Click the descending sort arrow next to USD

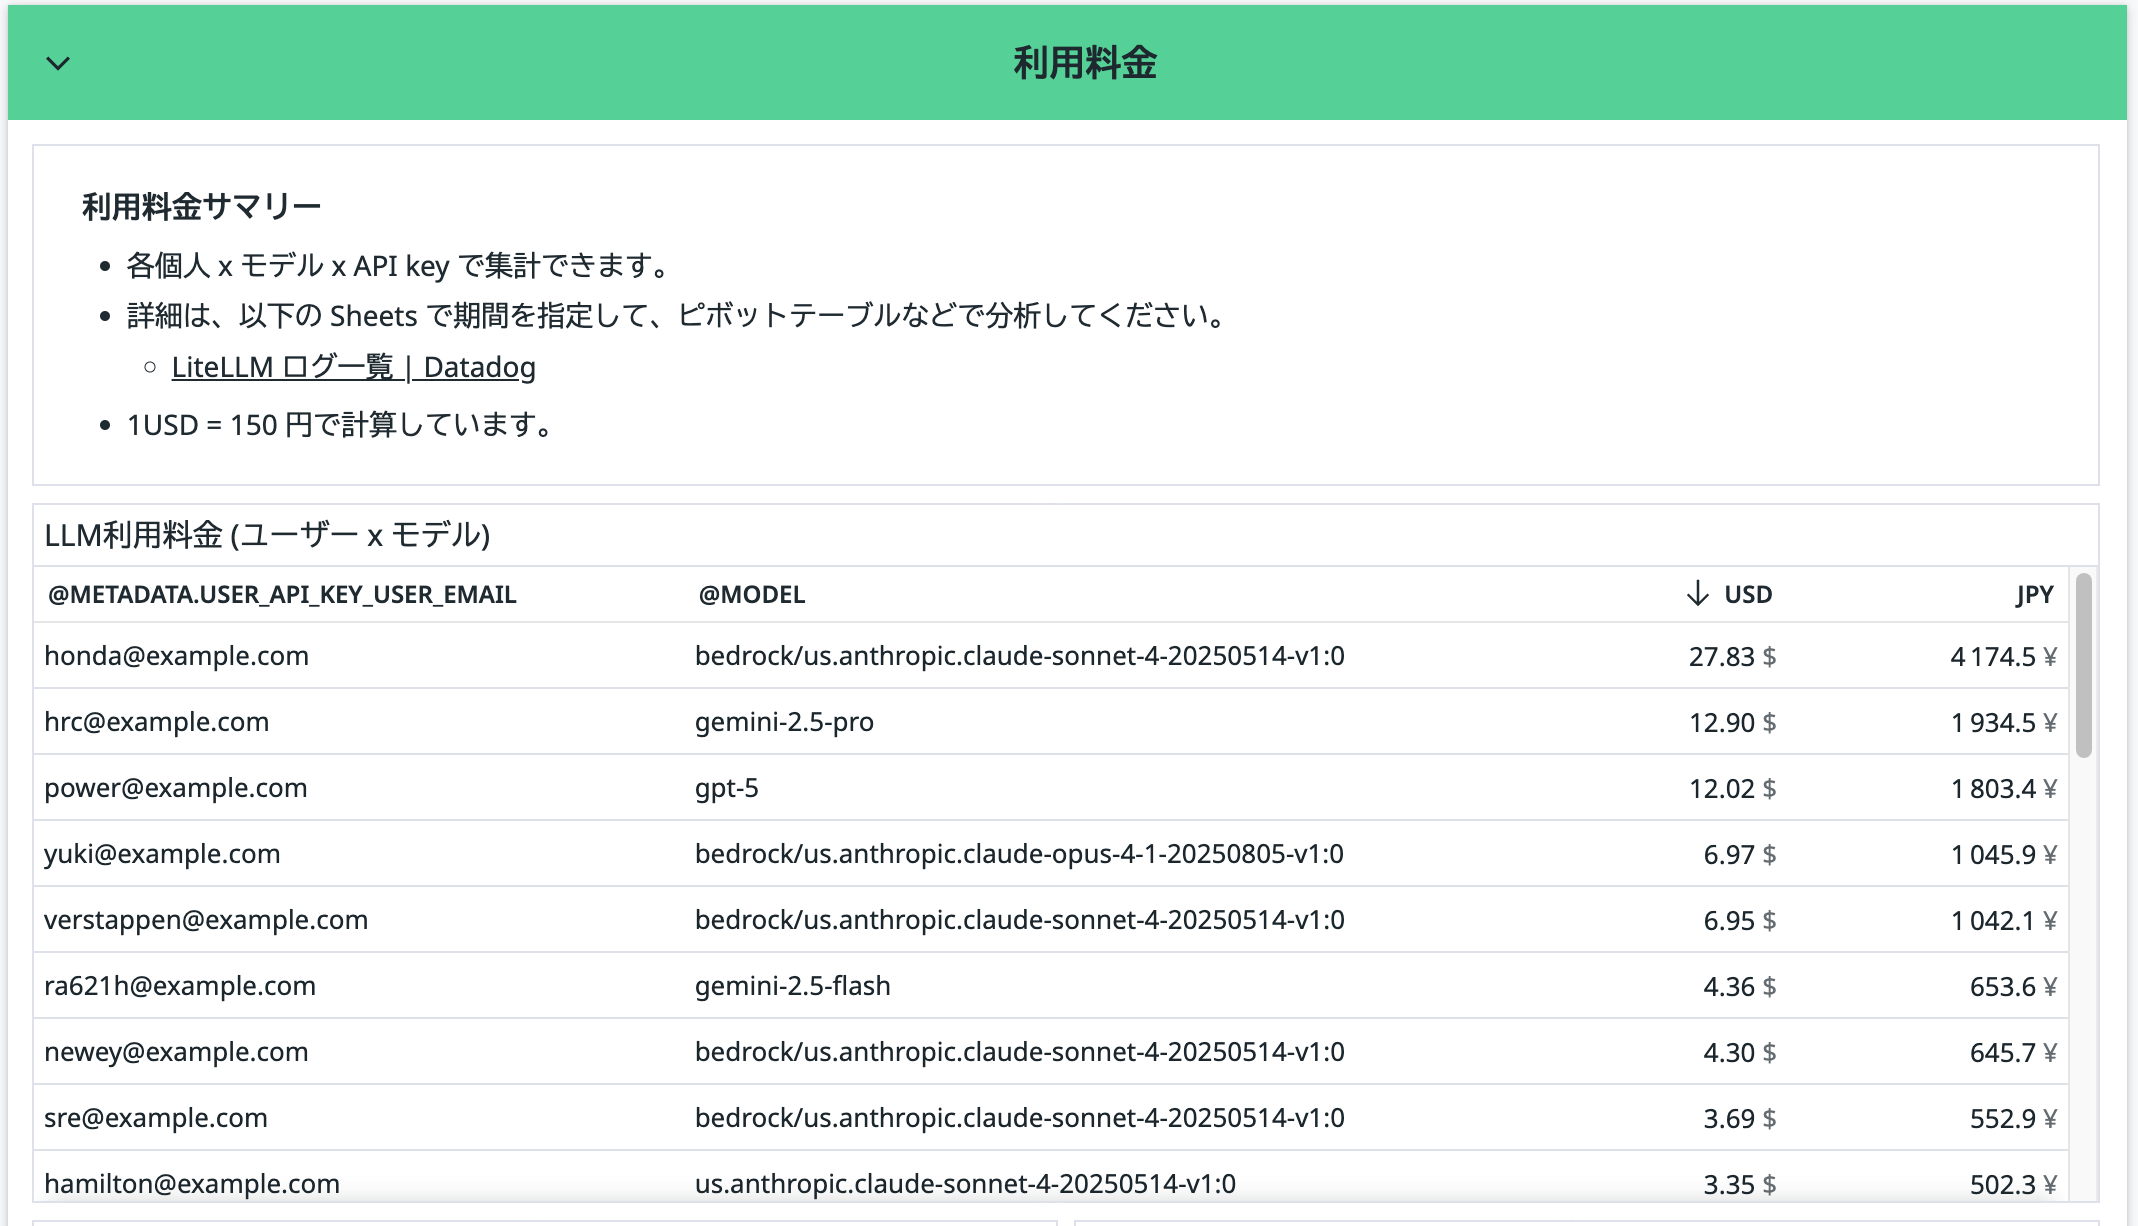[1695, 593]
